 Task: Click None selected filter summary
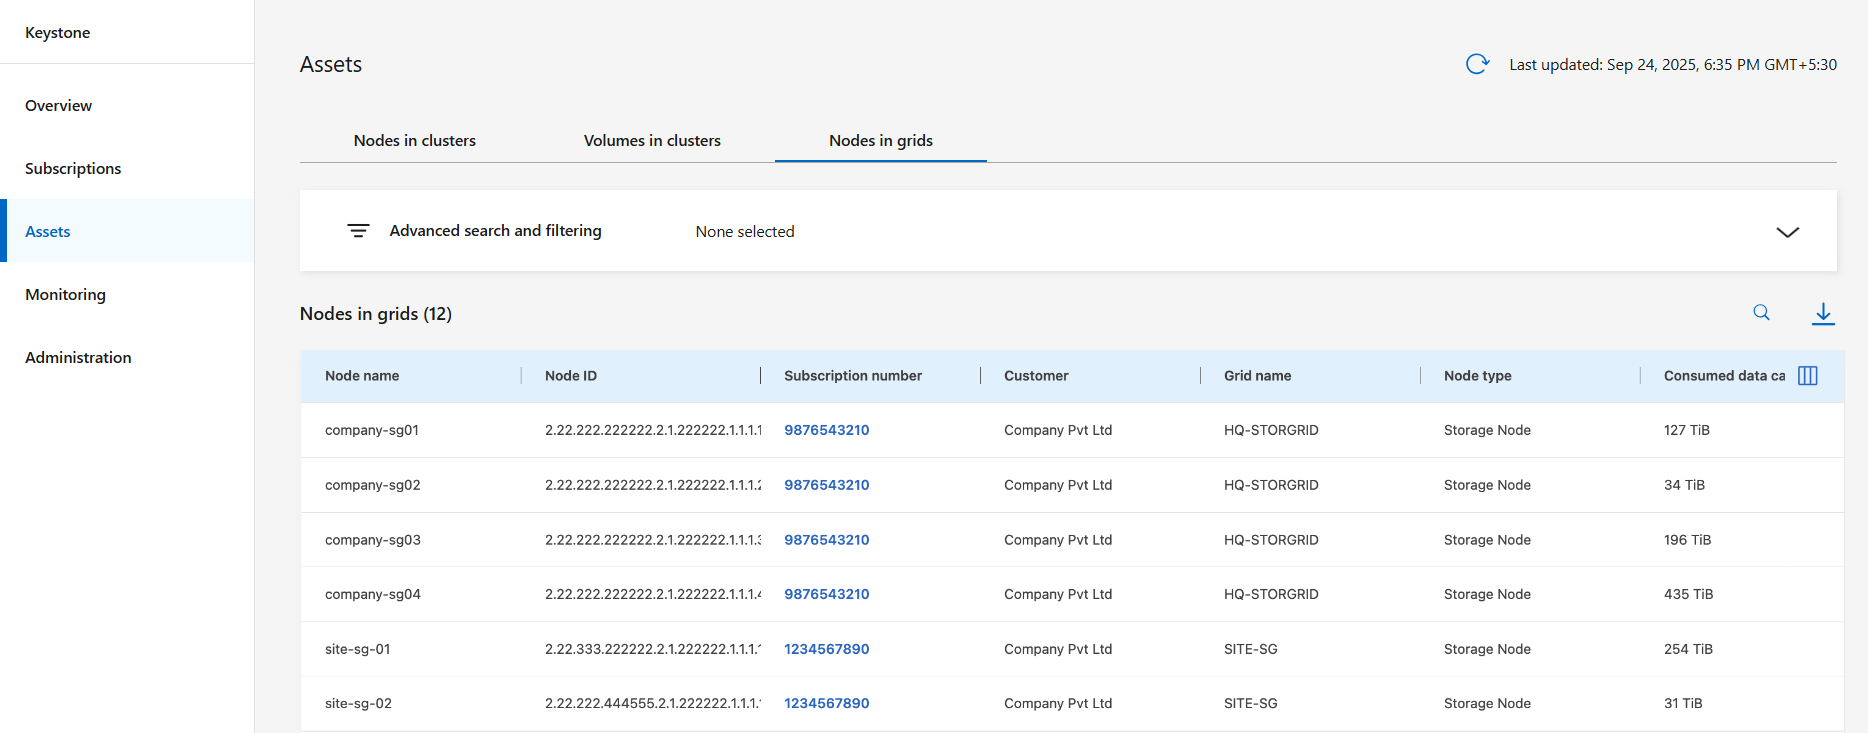coord(745,232)
